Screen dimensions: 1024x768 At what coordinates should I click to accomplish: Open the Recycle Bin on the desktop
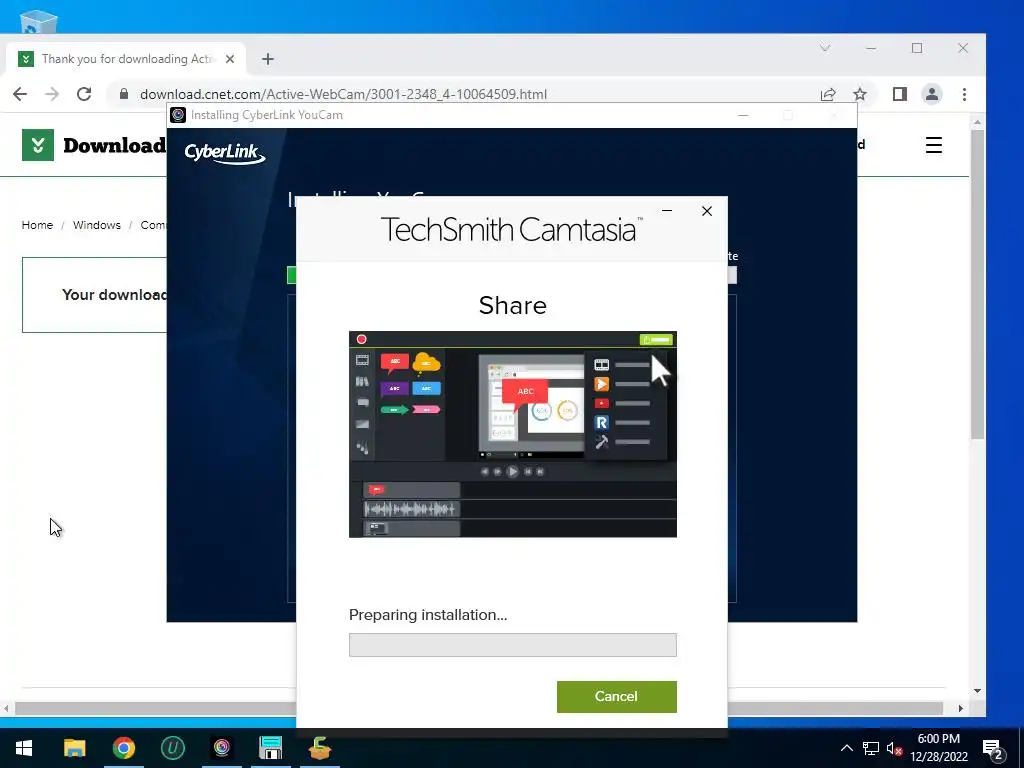tap(39, 22)
